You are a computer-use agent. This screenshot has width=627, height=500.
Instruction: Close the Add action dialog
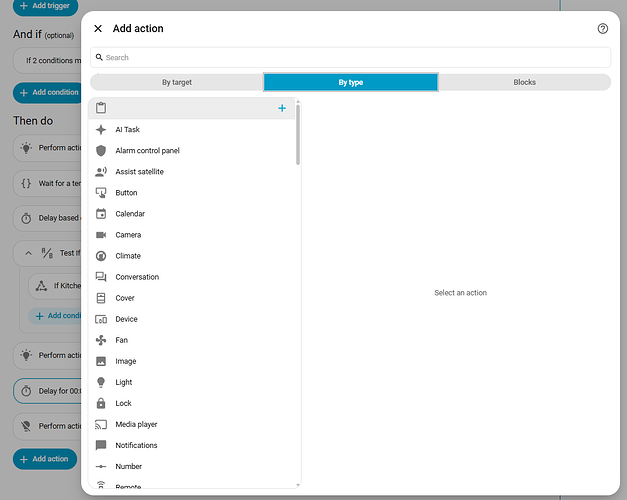[x=98, y=28]
